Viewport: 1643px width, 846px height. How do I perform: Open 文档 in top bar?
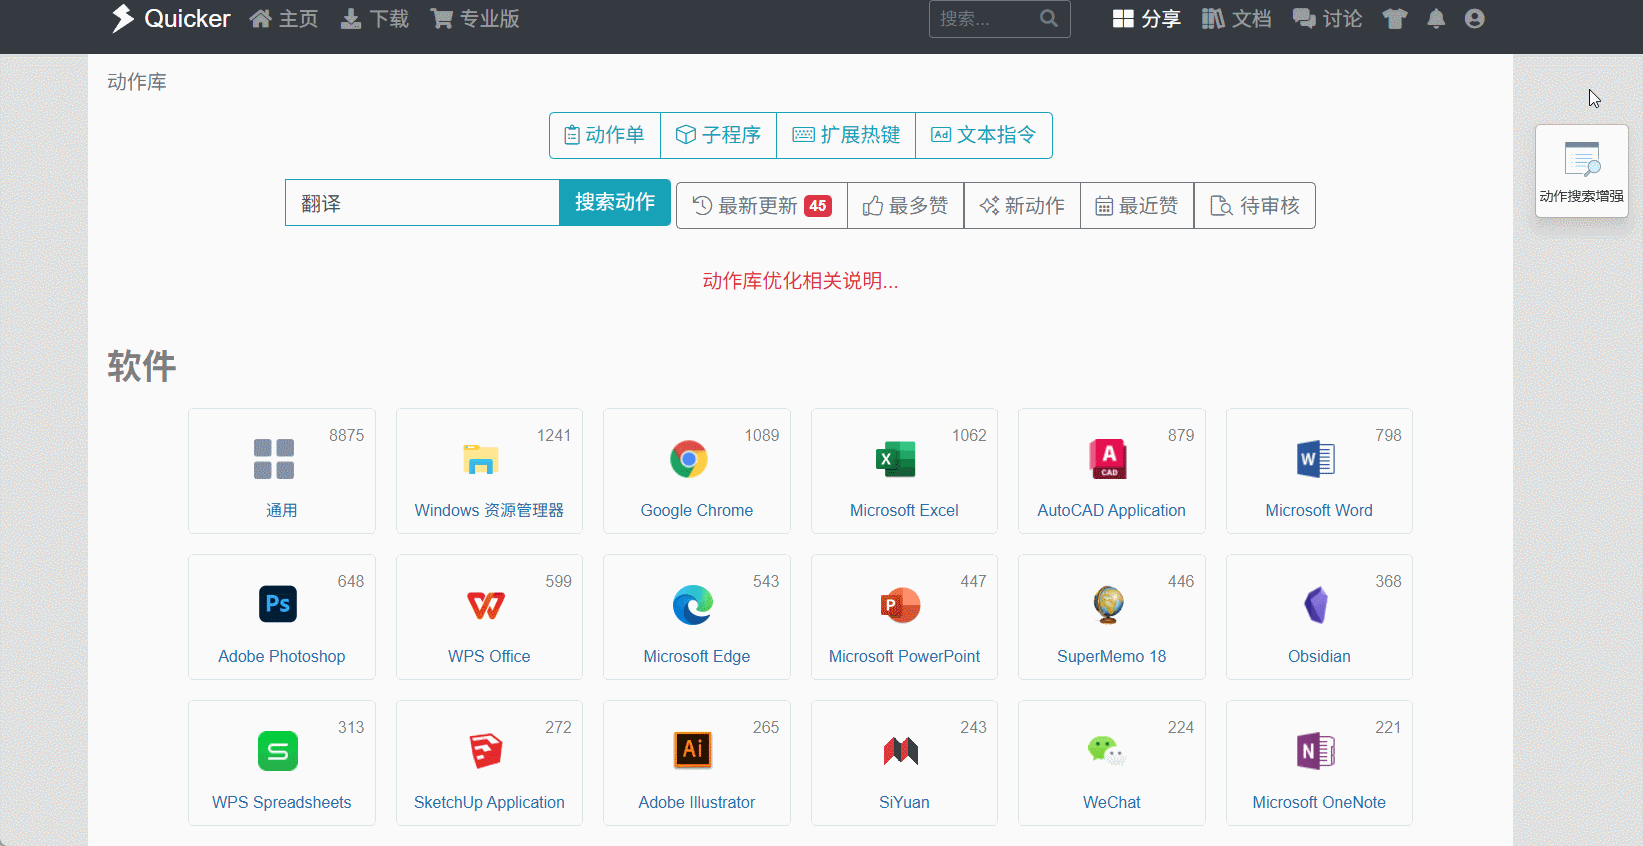(x=1237, y=19)
